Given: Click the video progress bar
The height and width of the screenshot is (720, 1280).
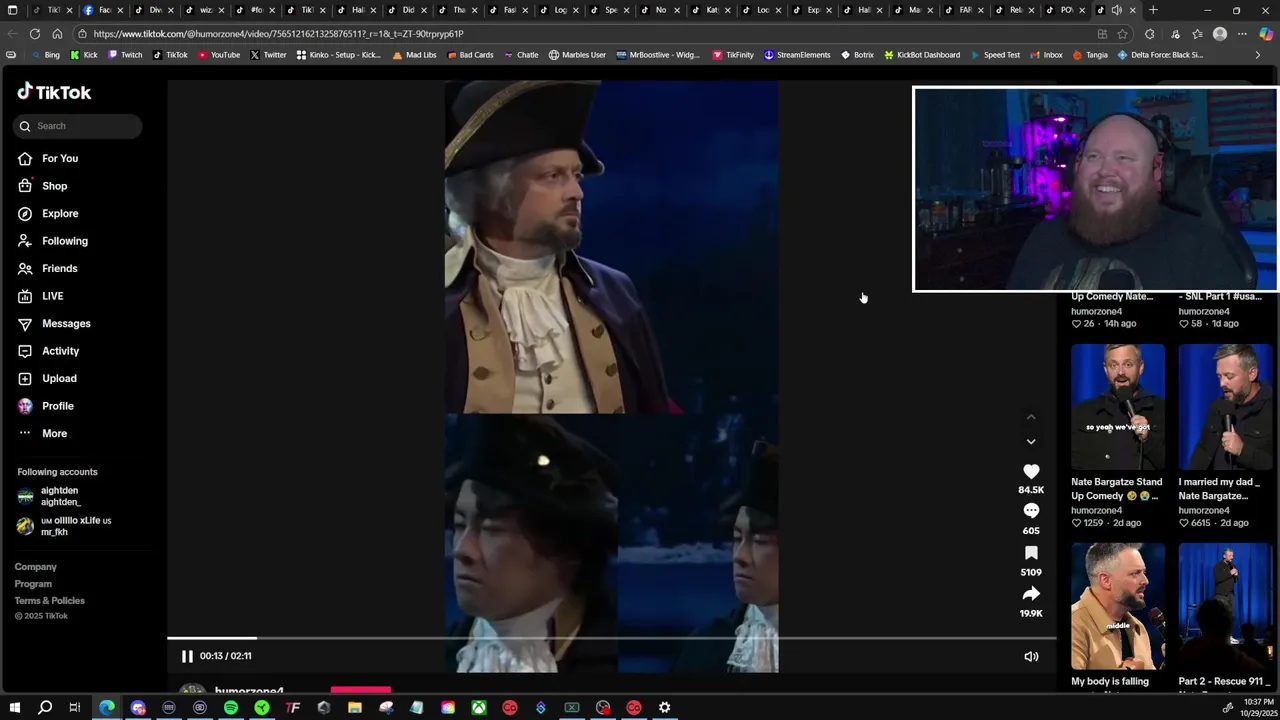Looking at the screenshot, I should click(x=611, y=638).
